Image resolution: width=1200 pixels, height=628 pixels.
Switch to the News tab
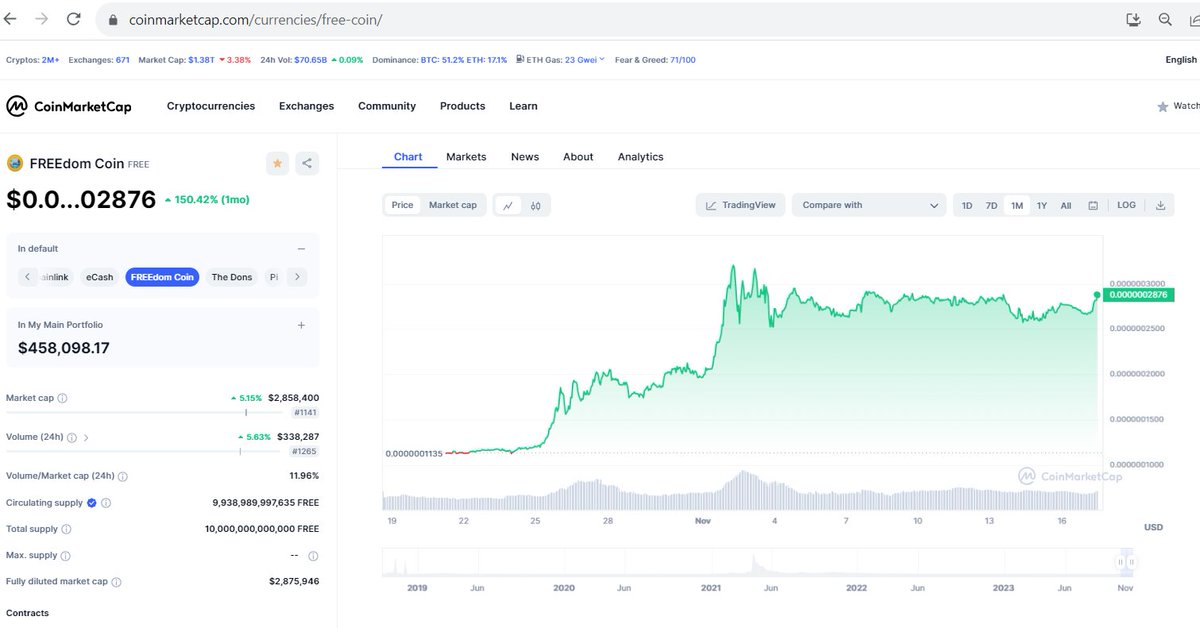[525, 157]
